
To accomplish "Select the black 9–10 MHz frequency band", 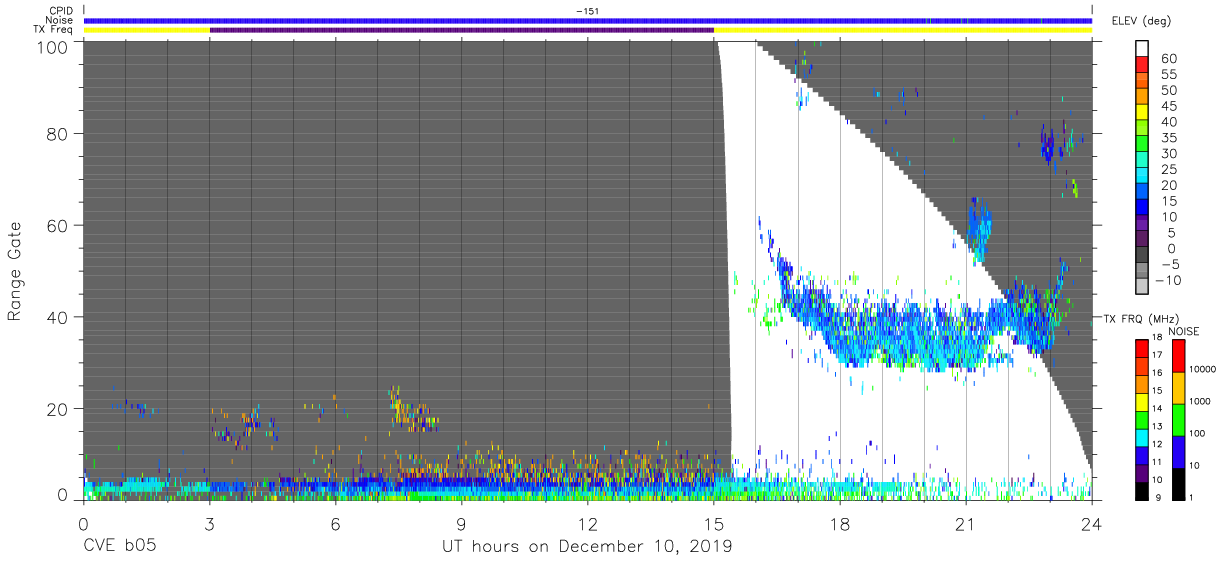I will (x=1142, y=490).
